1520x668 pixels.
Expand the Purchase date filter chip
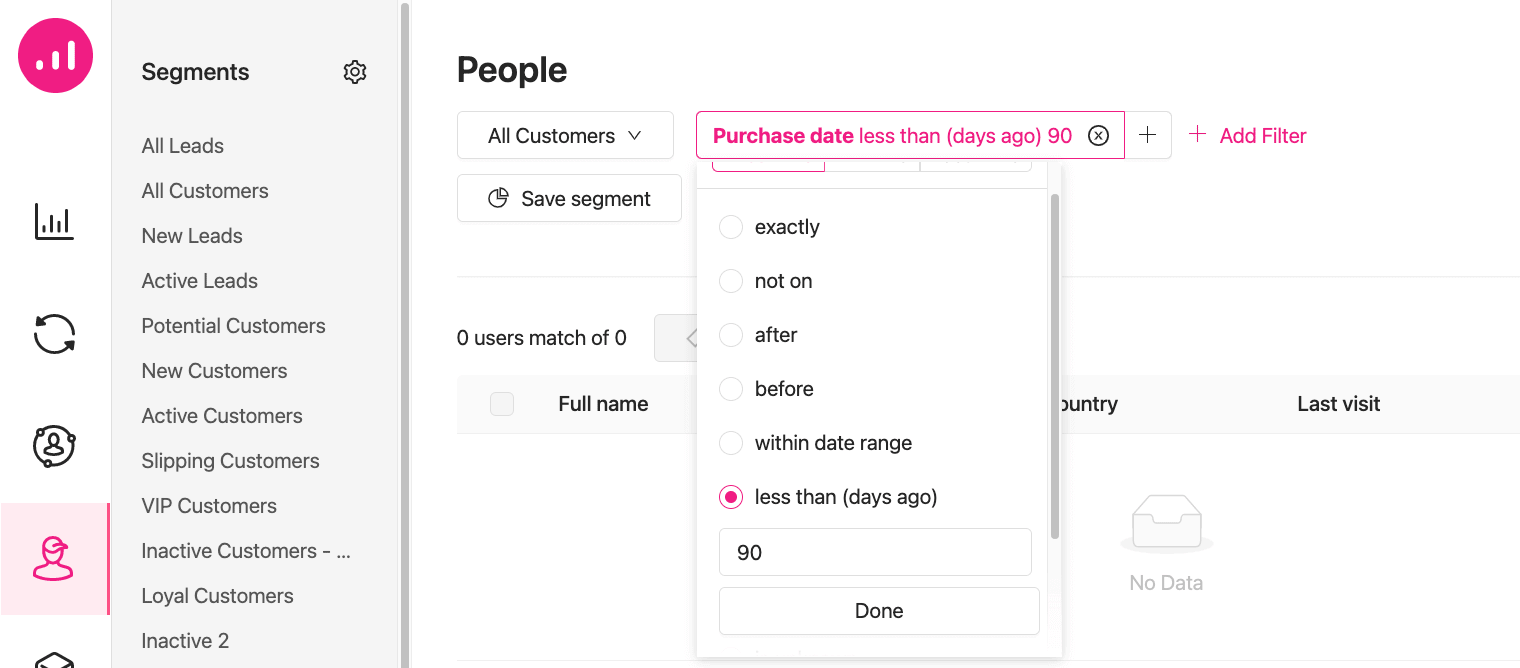pyautogui.click(x=892, y=136)
